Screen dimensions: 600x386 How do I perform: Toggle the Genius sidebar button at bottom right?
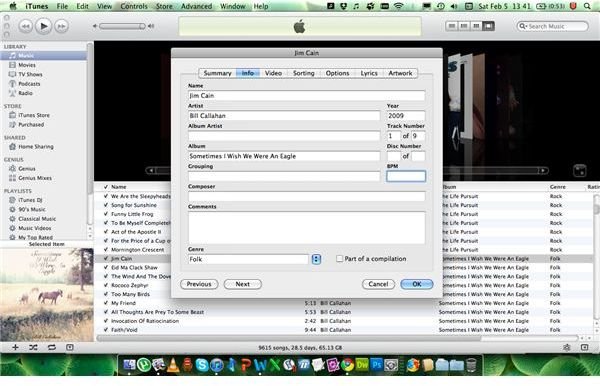[584, 347]
